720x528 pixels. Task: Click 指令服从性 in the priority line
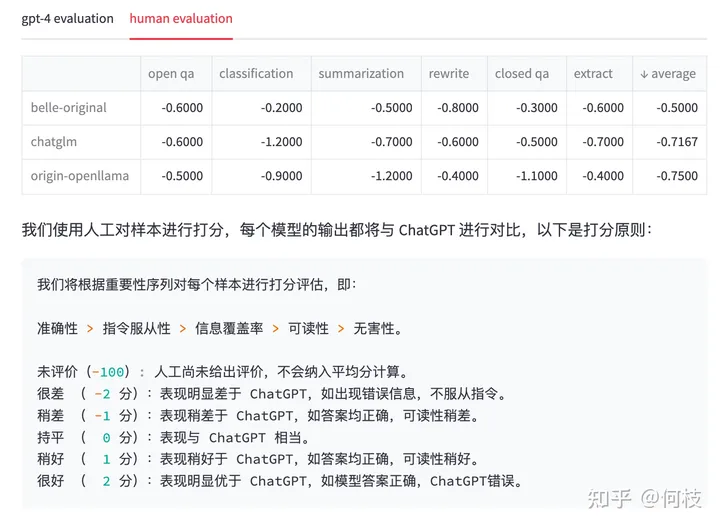[136, 329]
